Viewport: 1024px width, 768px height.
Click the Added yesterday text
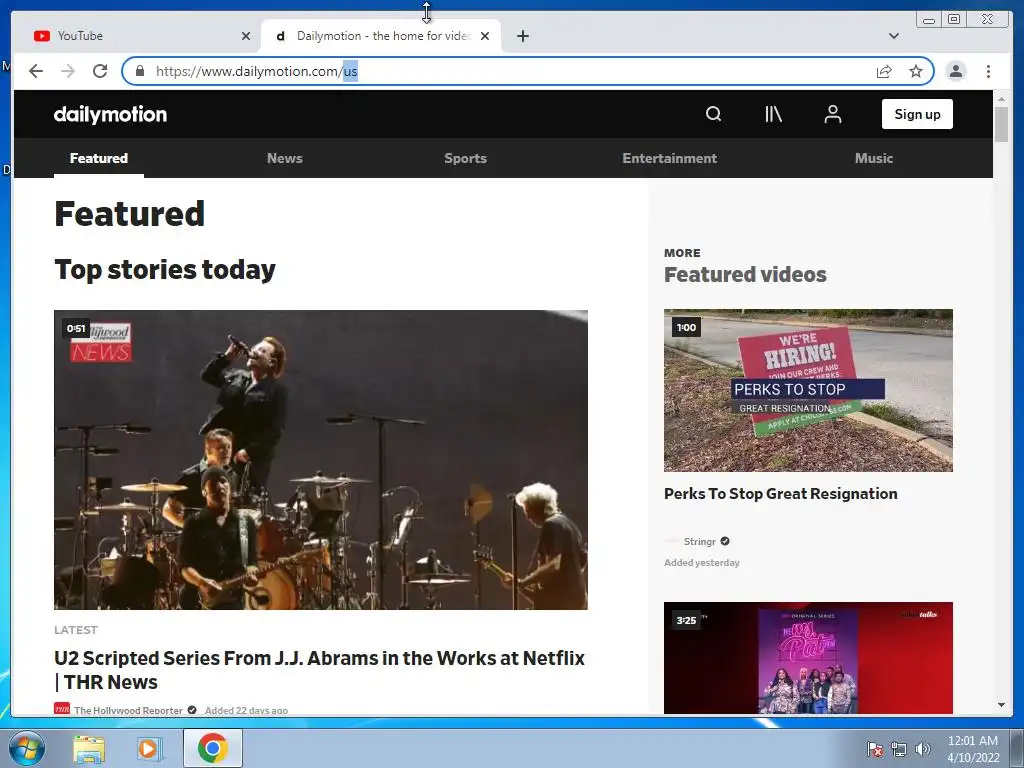(702, 563)
